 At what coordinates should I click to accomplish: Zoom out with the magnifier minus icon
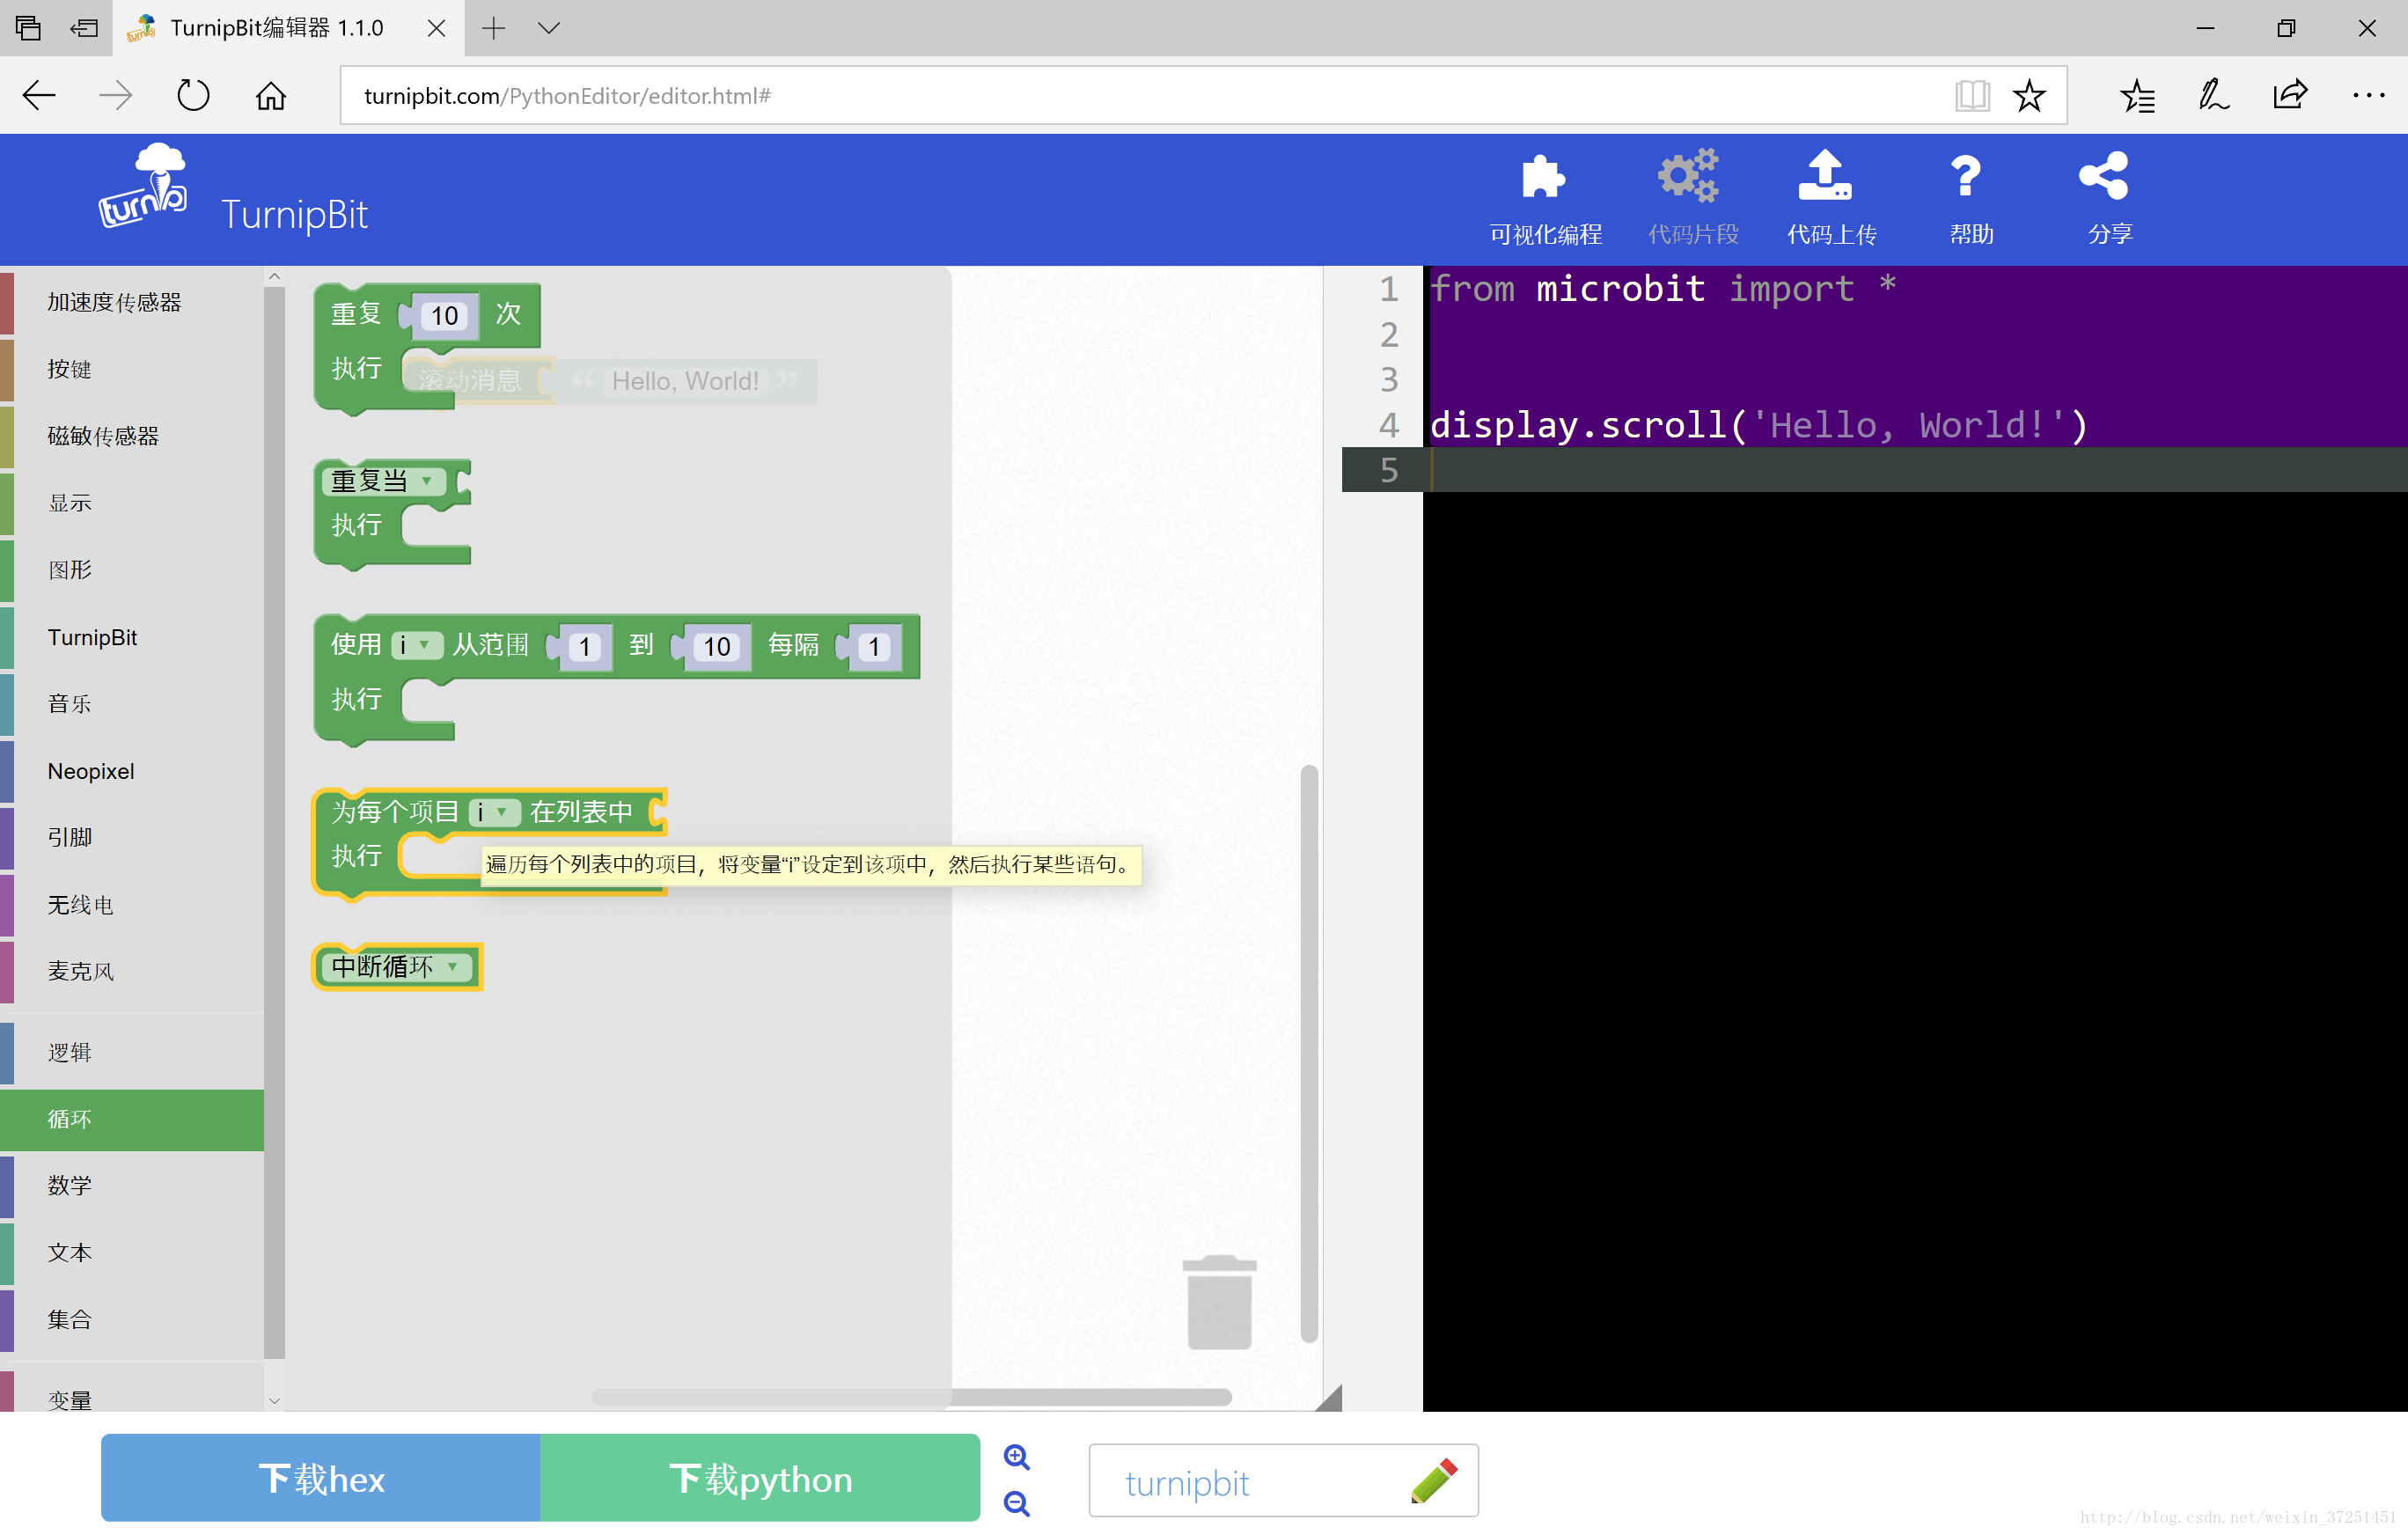[x=1017, y=1503]
